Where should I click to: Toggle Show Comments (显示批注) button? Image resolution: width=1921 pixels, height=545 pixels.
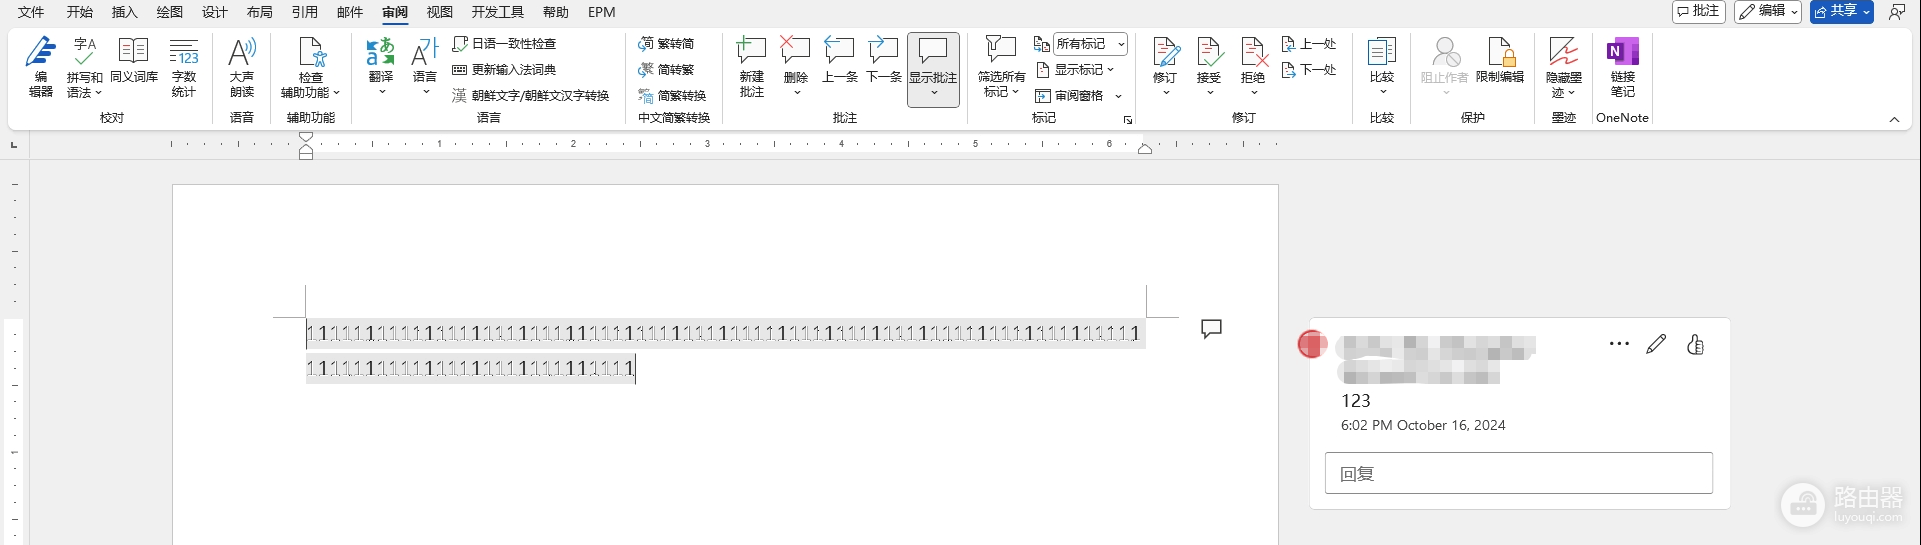click(933, 68)
